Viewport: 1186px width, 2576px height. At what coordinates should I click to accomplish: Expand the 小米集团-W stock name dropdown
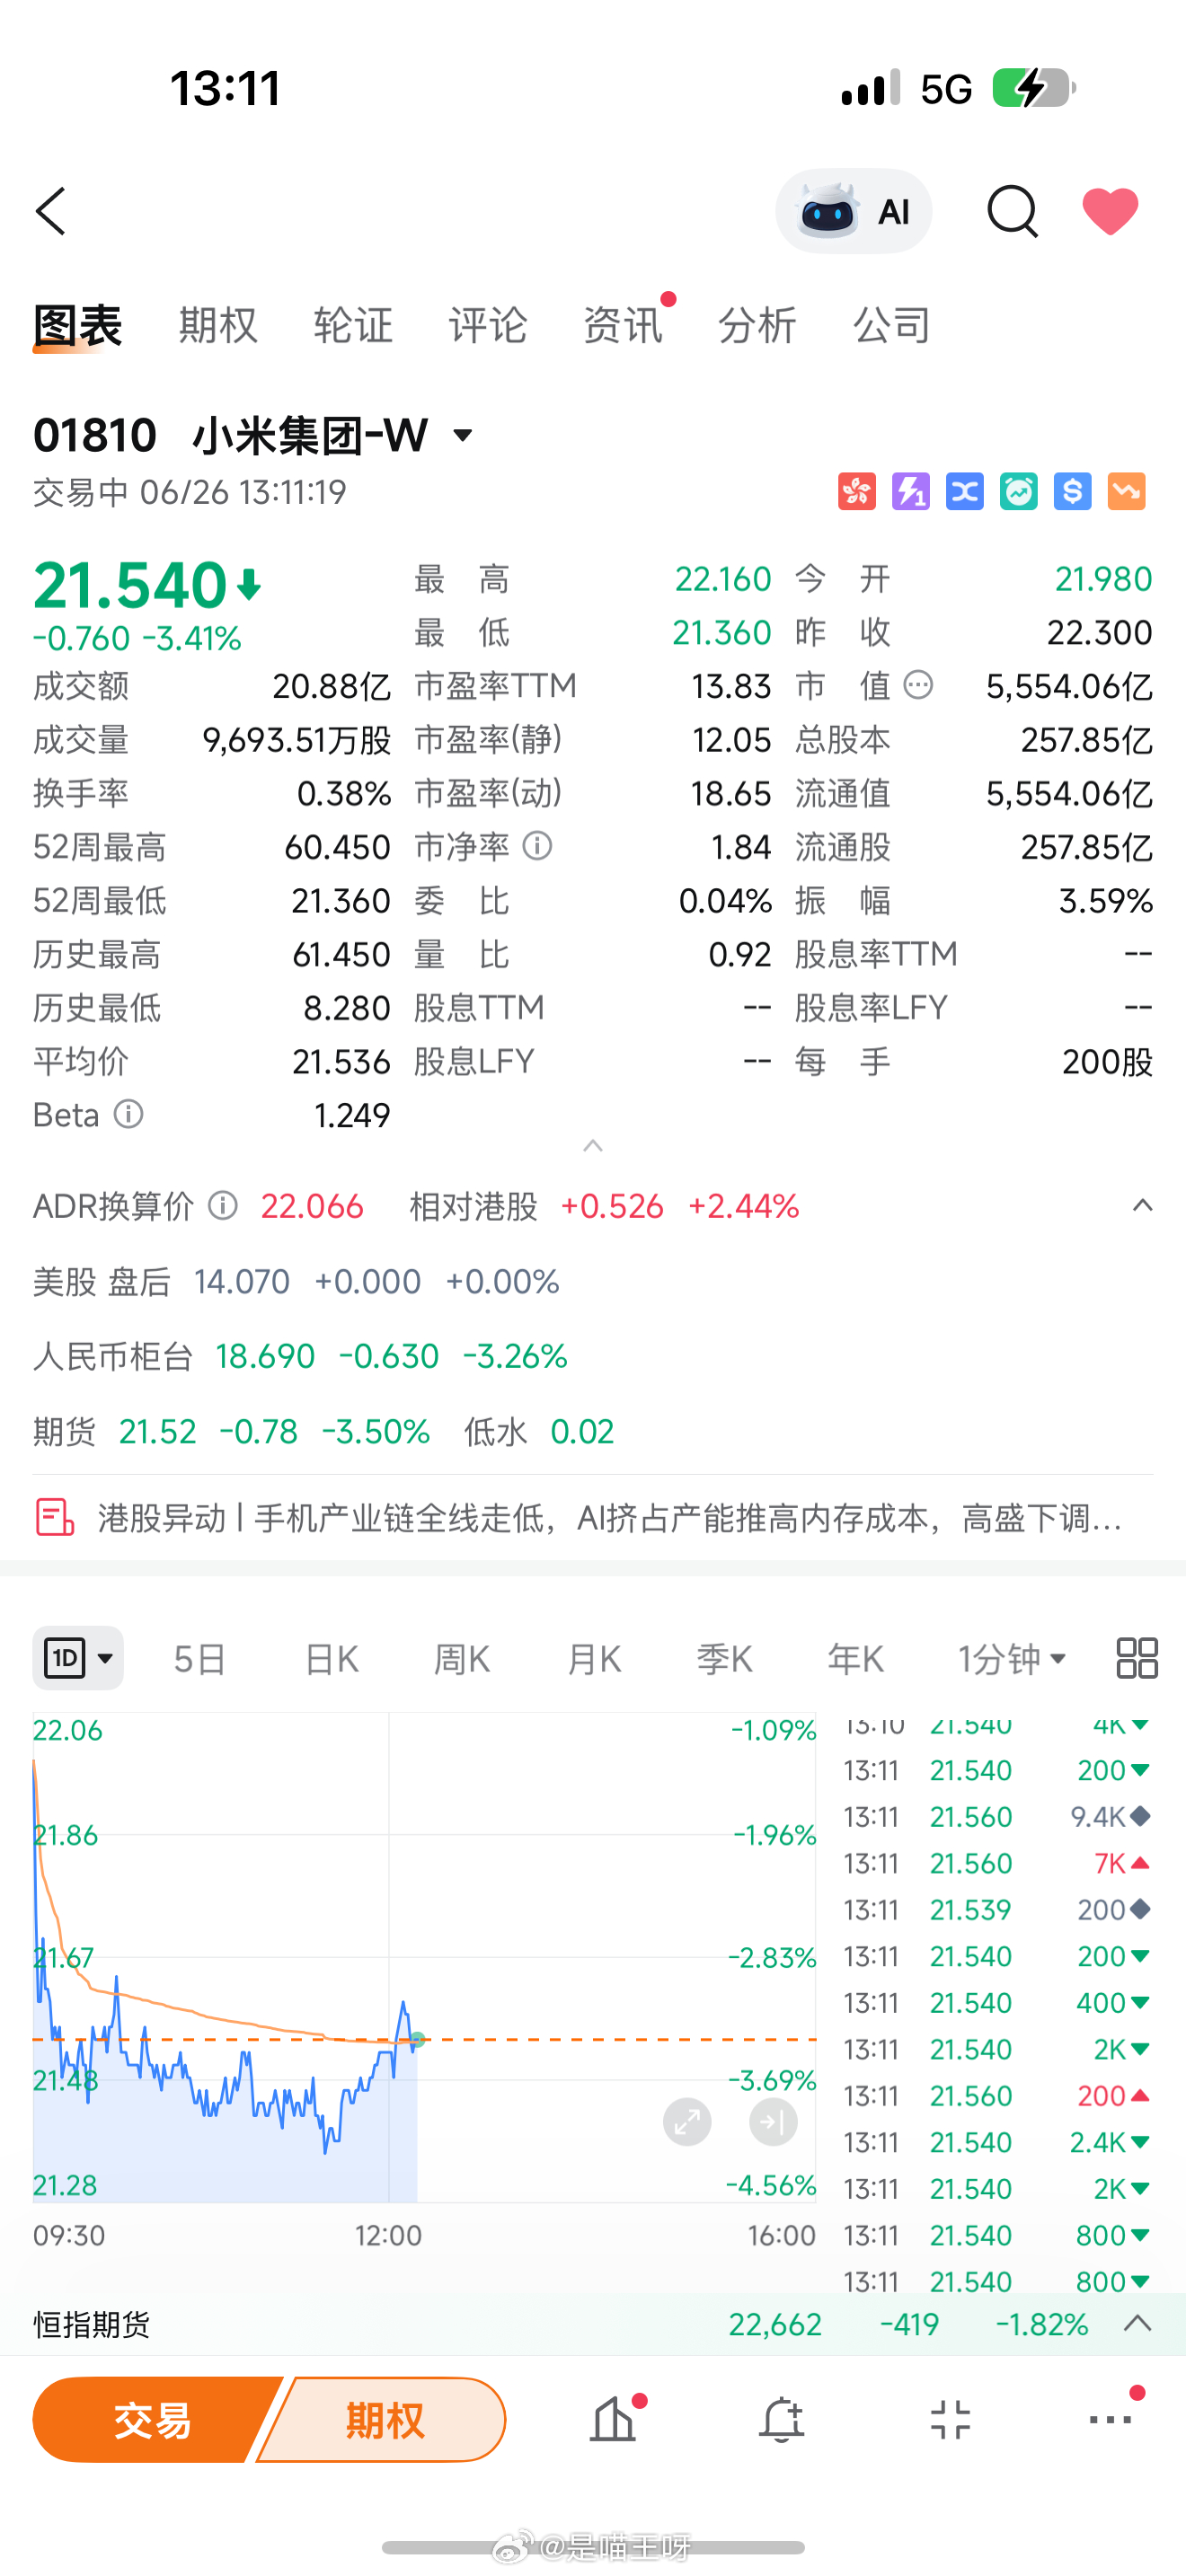point(463,435)
